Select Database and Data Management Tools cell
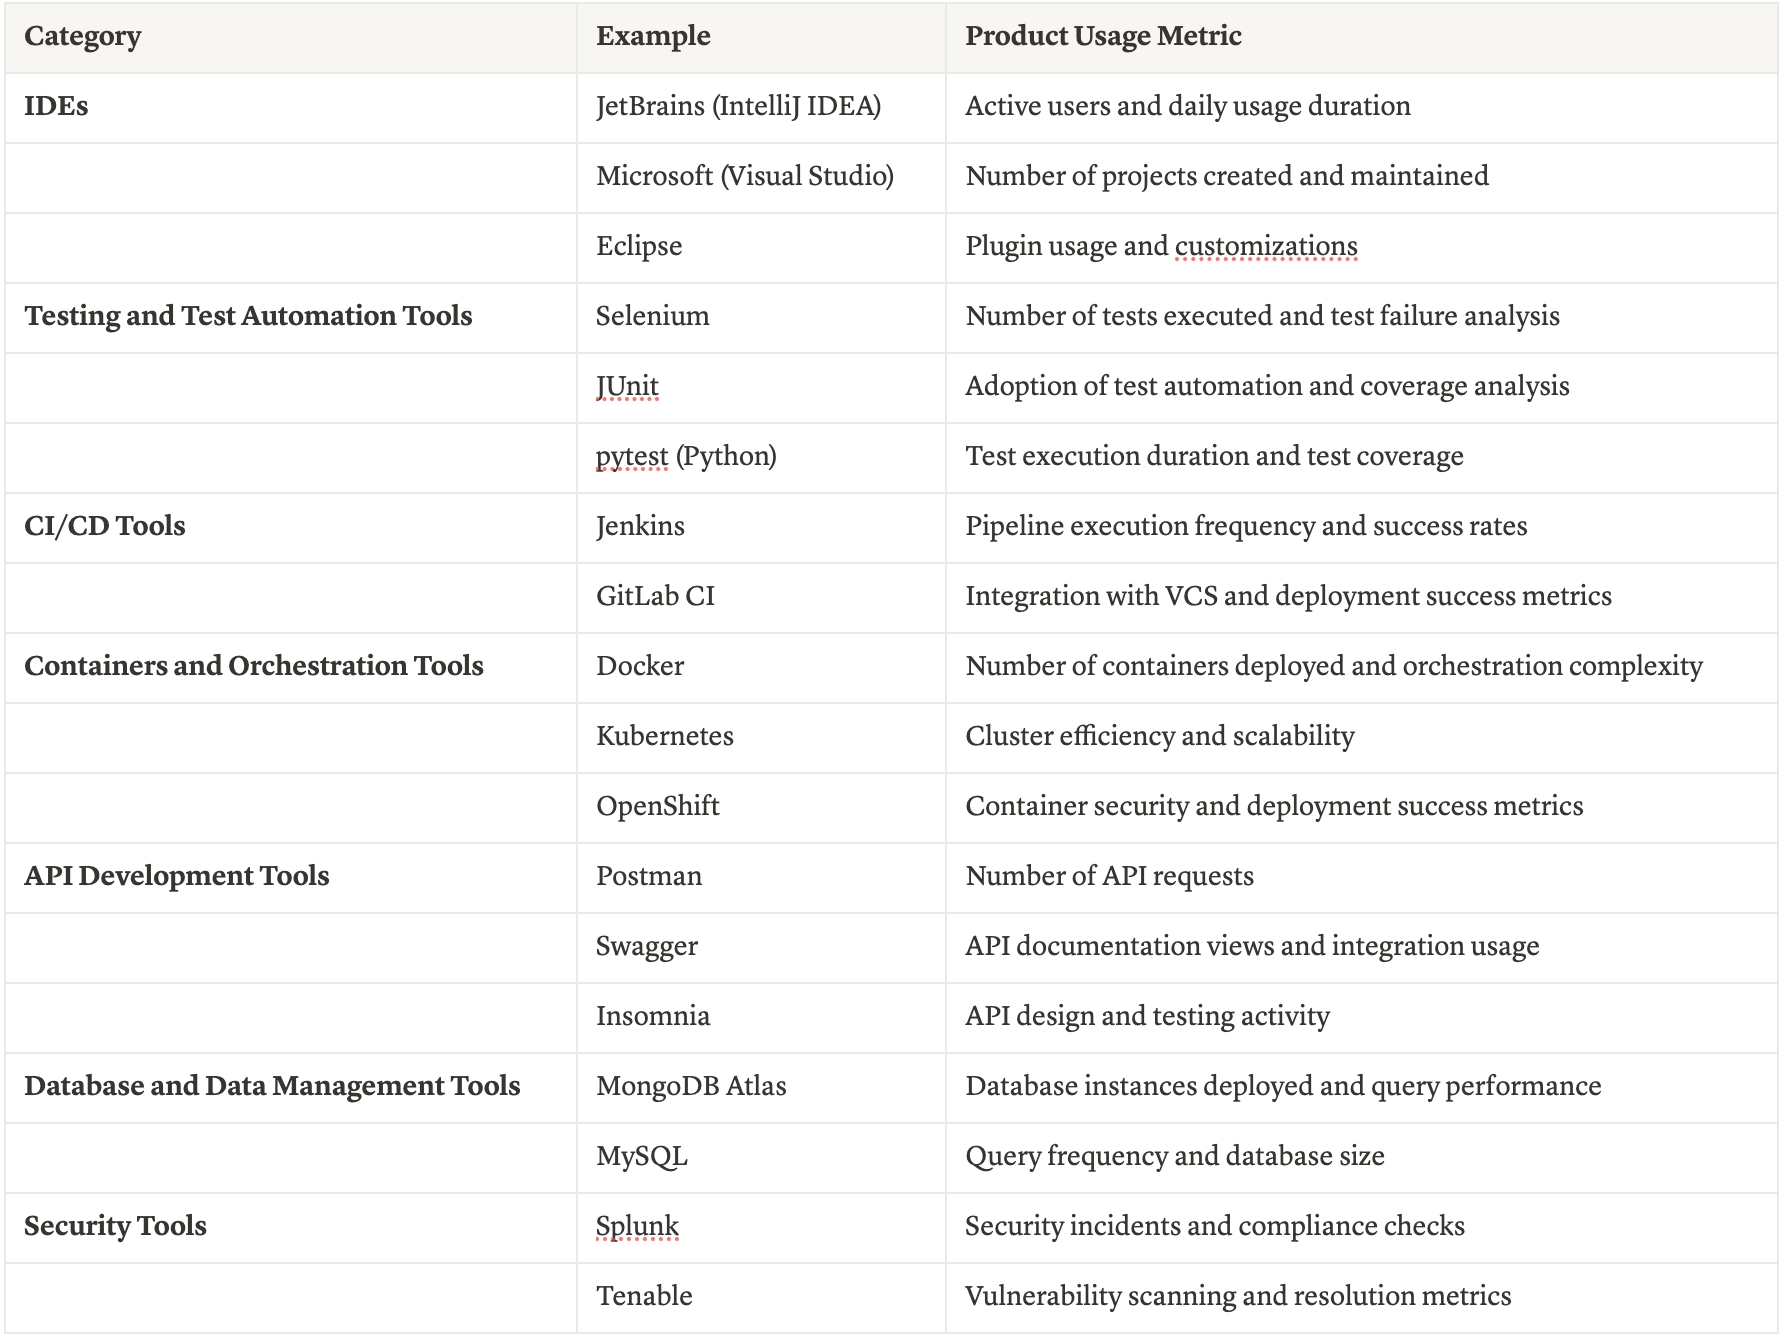 coord(272,1087)
